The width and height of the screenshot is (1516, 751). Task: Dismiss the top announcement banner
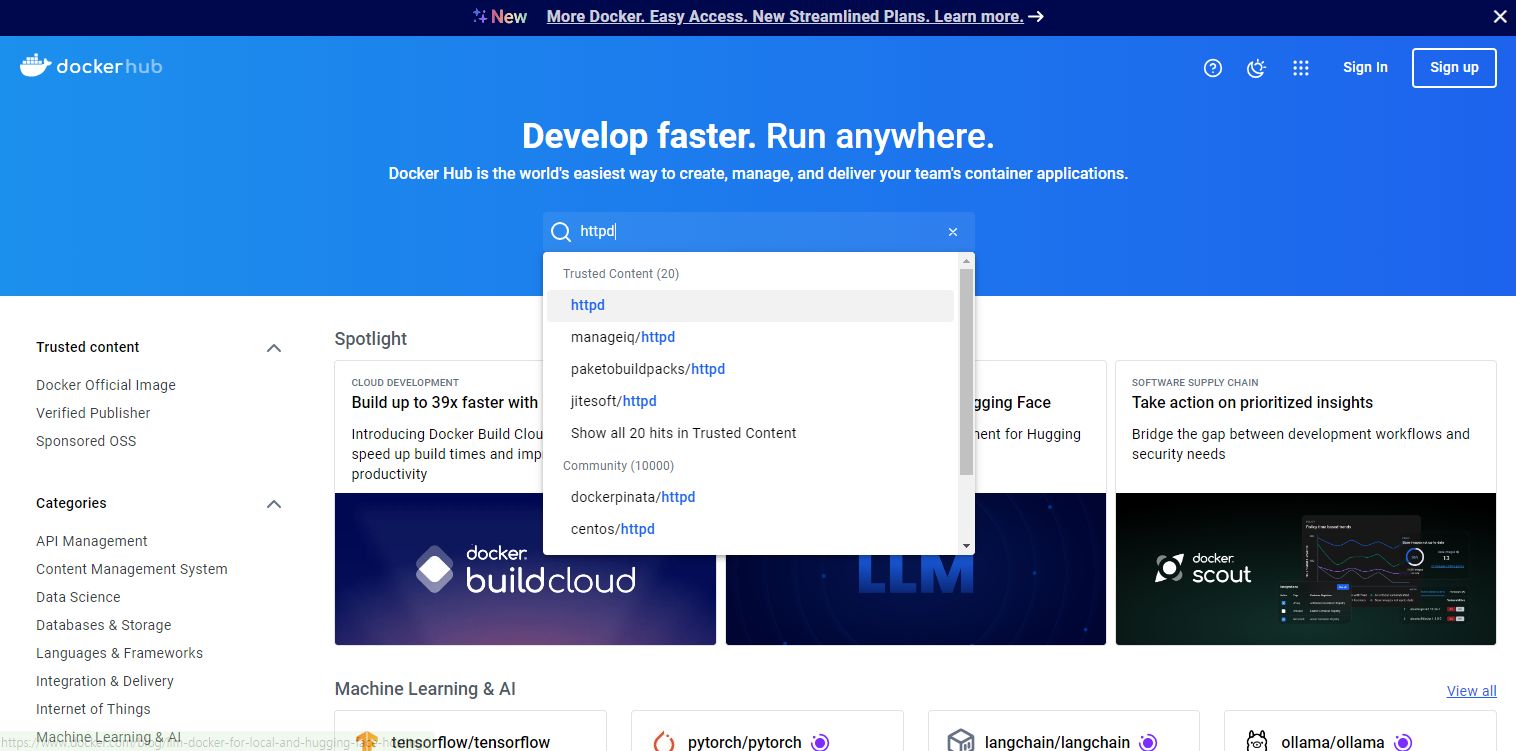point(1500,17)
